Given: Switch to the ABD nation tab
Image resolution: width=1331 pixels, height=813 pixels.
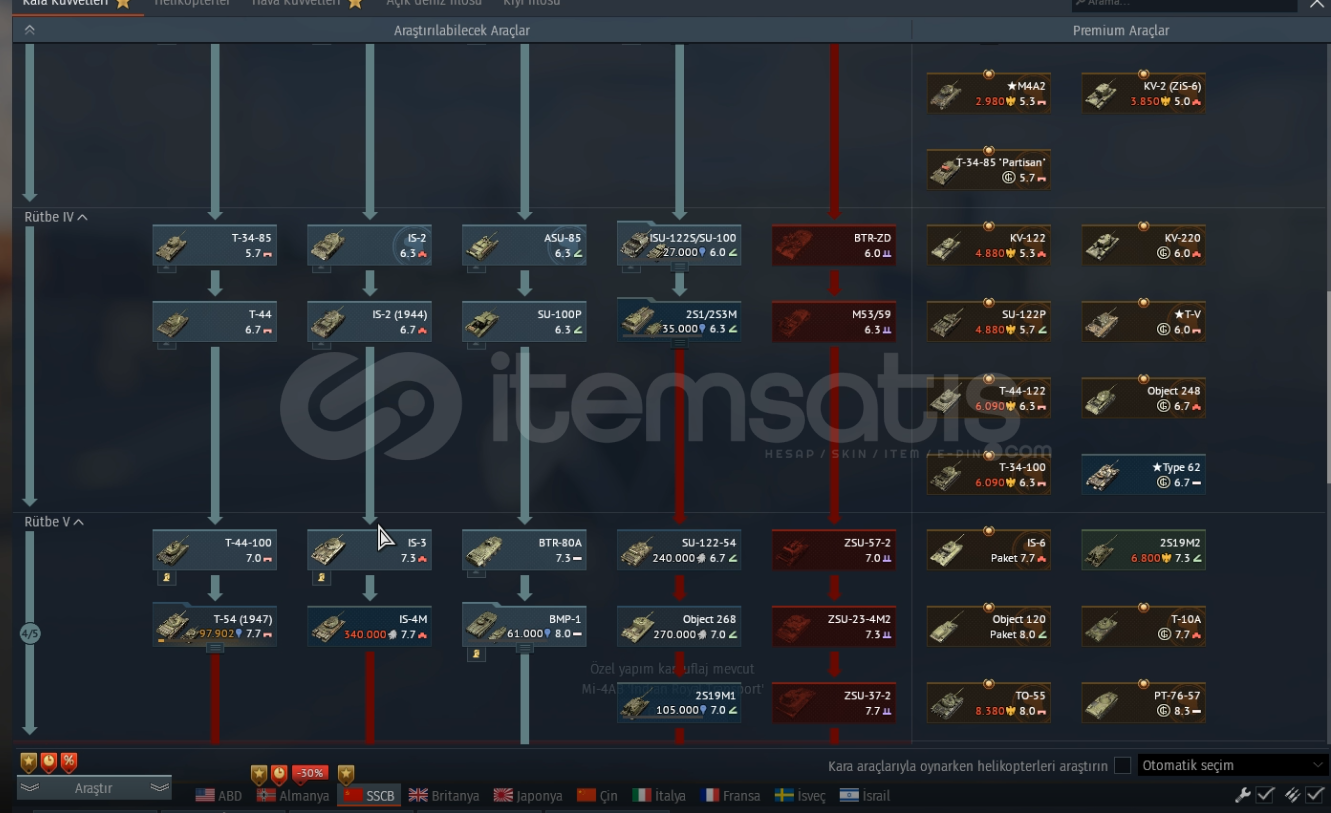Looking at the screenshot, I should pyautogui.click(x=219, y=796).
